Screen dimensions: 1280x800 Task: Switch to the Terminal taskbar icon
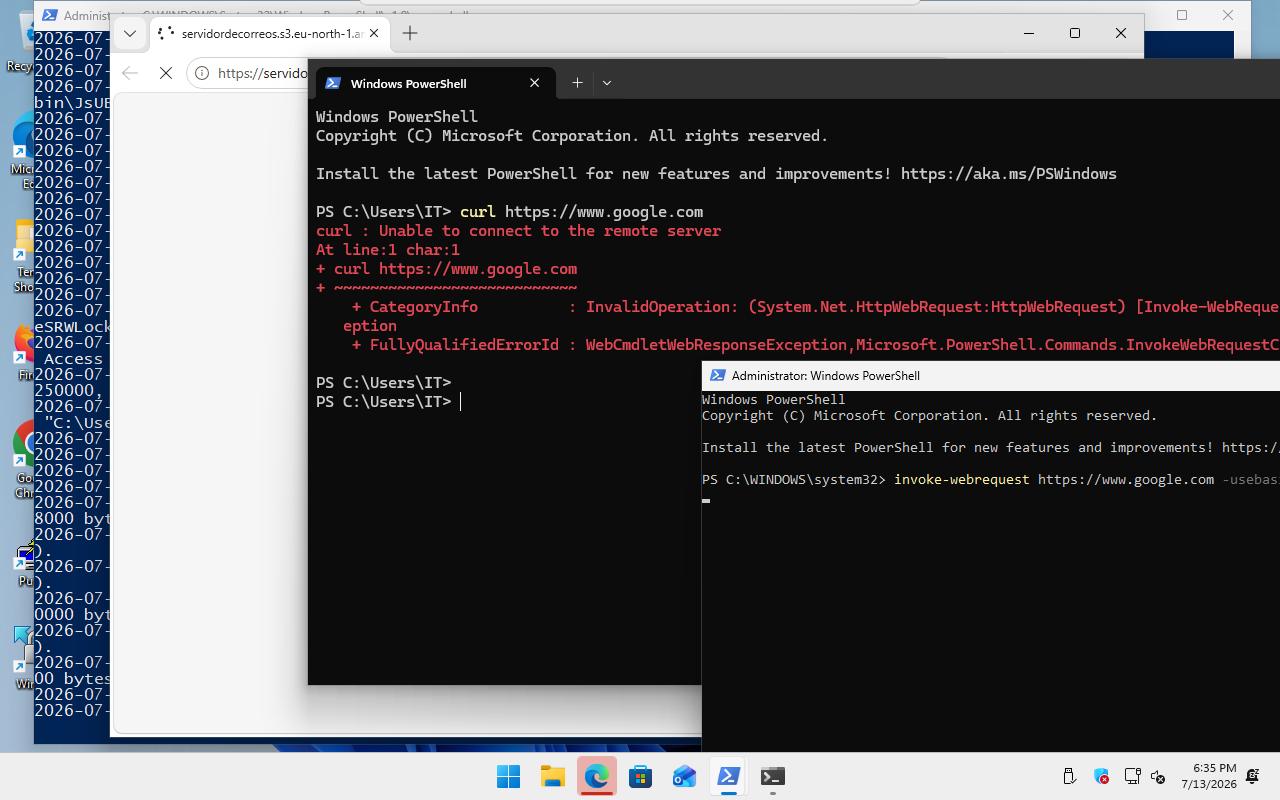pyautogui.click(x=772, y=777)
